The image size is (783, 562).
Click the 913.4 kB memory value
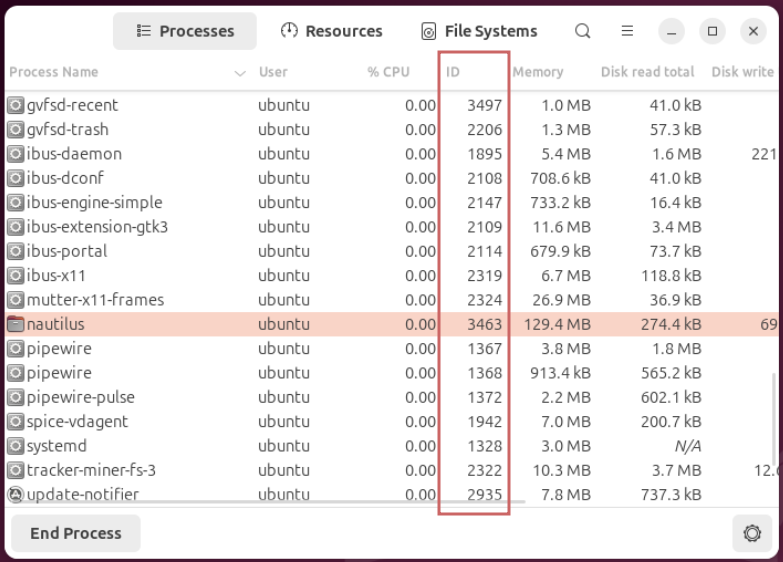(560, 373)
